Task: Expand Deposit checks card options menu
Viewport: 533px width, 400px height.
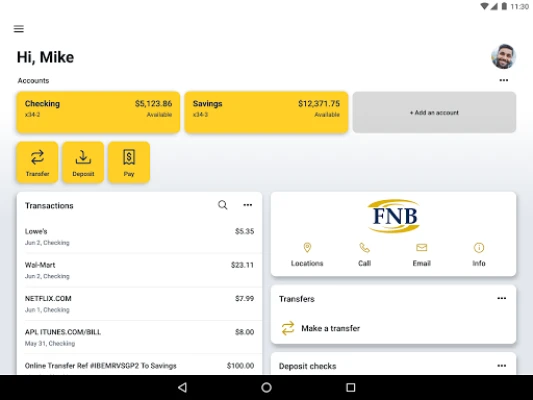Action: [x=502, y=366]
